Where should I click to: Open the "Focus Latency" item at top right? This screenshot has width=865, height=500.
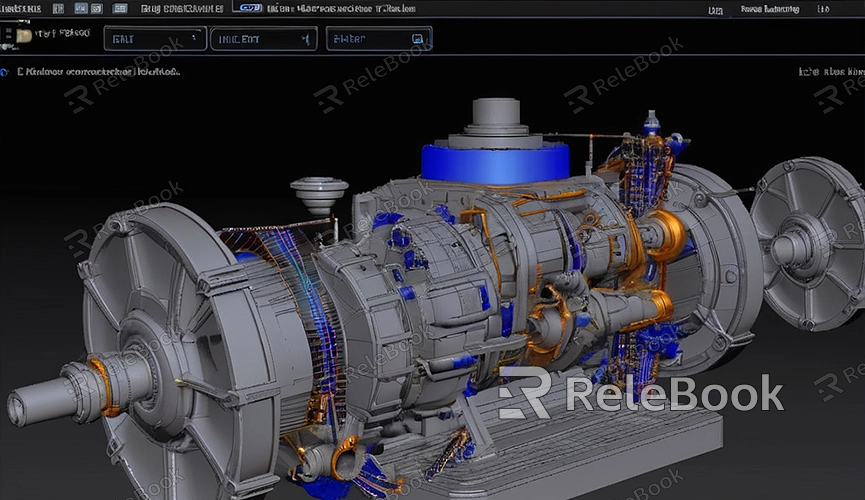(769, 9)
